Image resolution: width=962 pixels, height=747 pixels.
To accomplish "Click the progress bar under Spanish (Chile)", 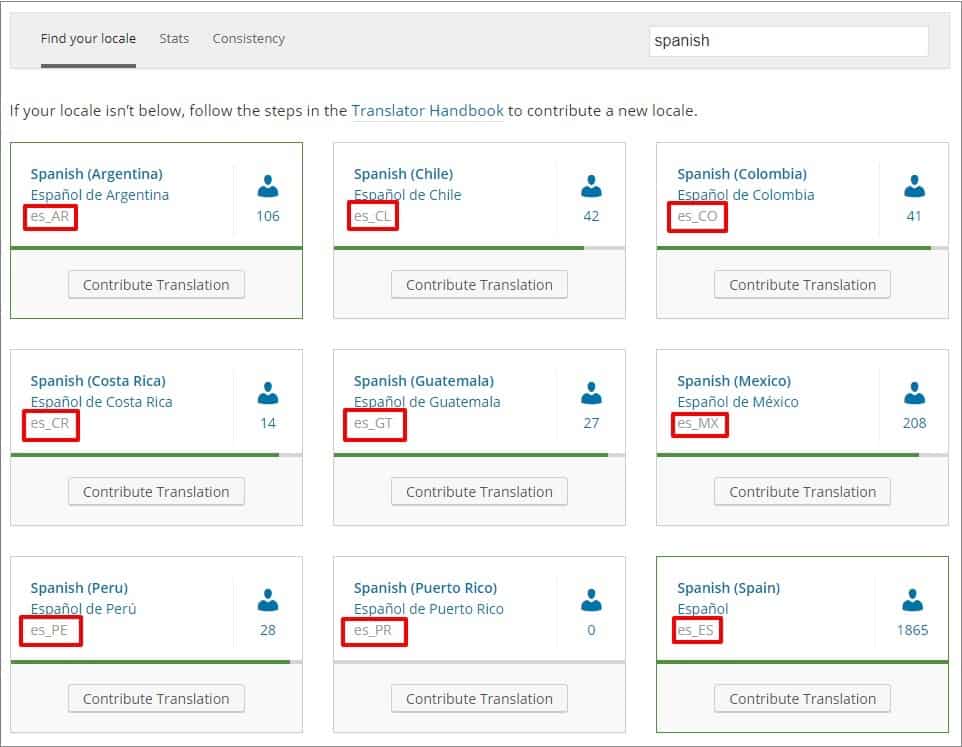I will click(x=479, y=248).
